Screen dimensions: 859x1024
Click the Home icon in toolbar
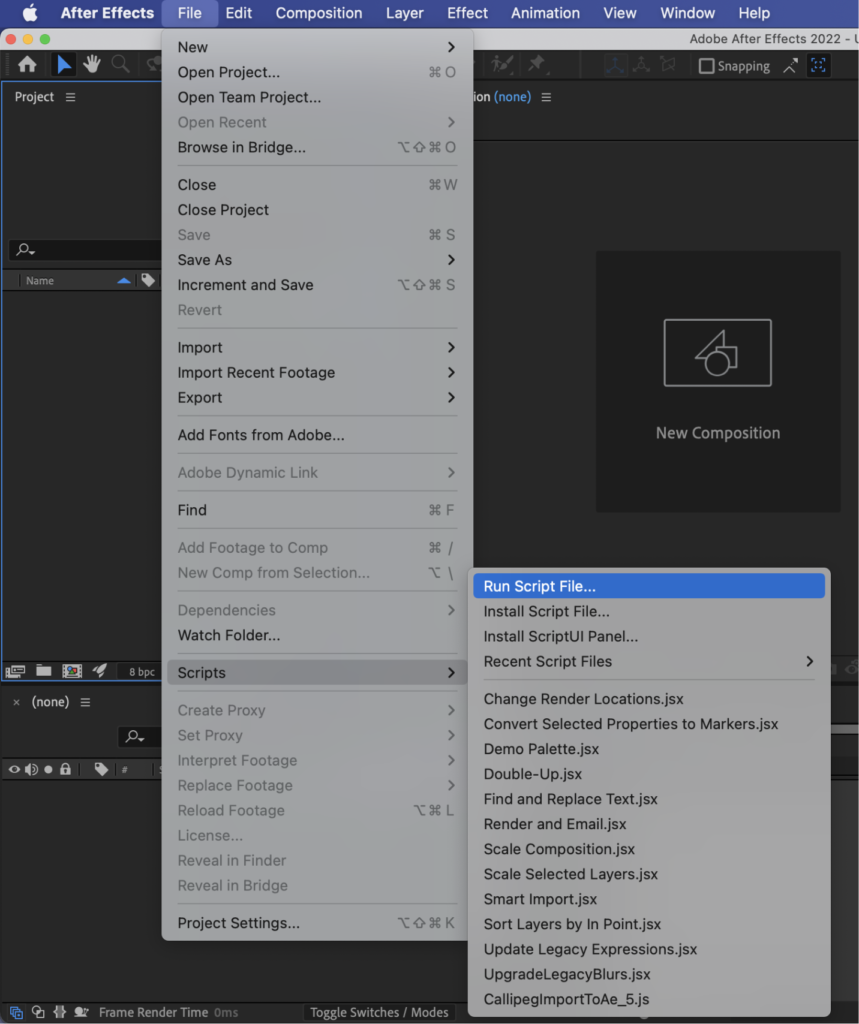pyautogui.click(x=27, y=64)
